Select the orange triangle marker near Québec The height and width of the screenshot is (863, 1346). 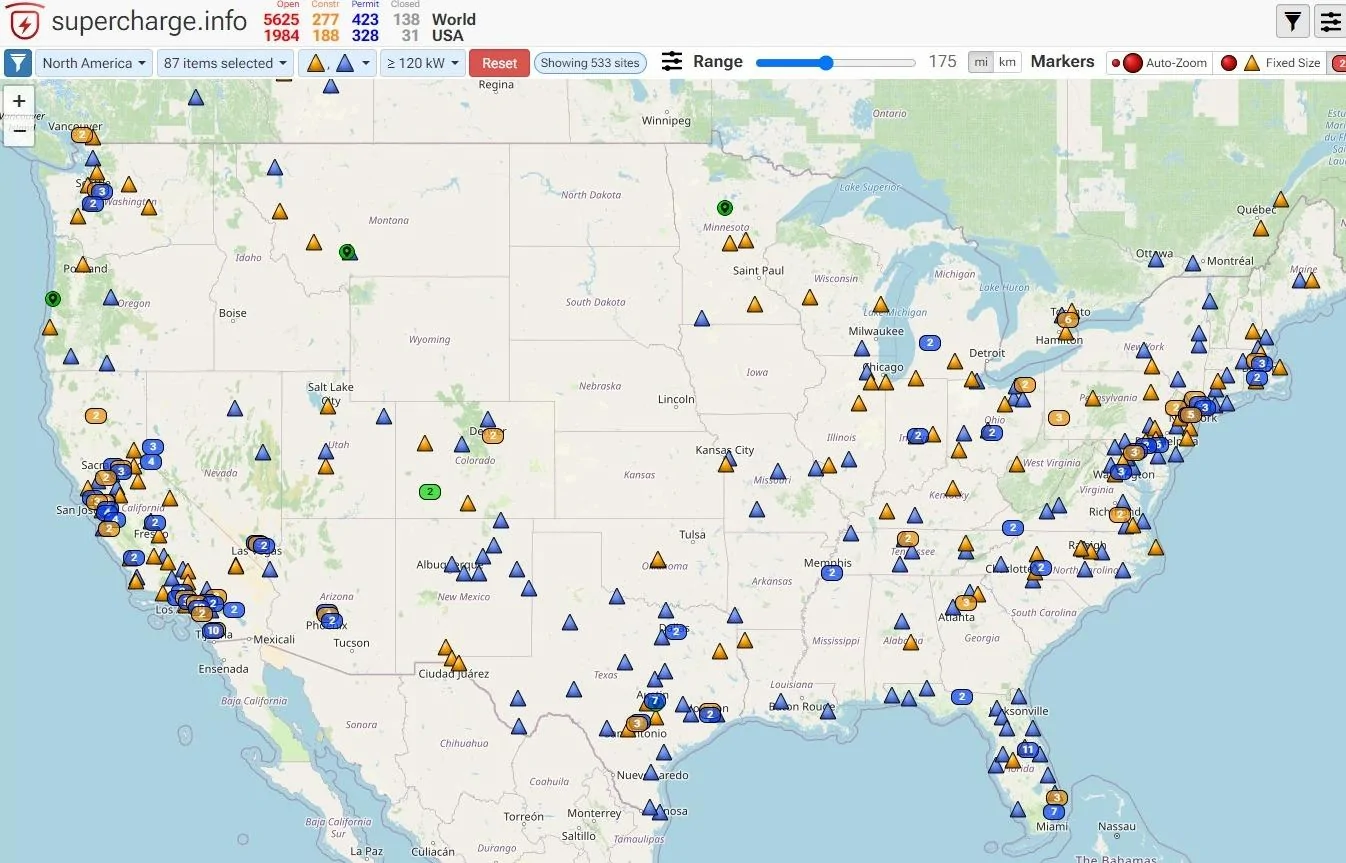click(x=1281, y=200)
